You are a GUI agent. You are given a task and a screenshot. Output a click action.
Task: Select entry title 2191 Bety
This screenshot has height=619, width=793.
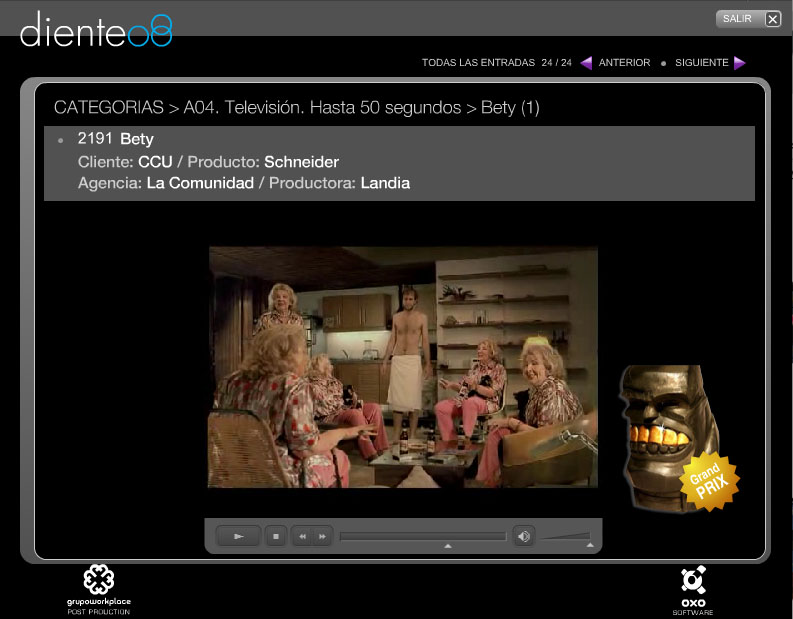tap(115, 139)
